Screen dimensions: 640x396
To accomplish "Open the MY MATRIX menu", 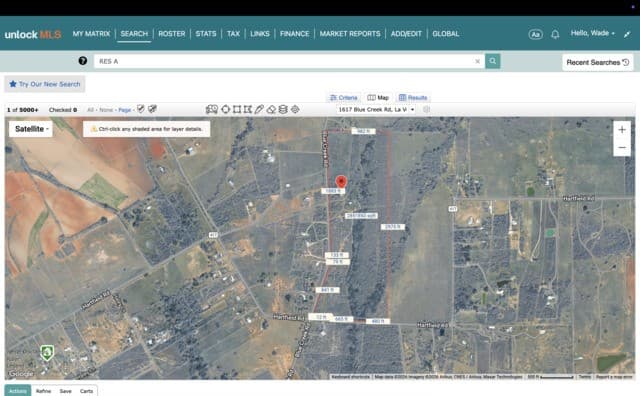I will point(91,34).
